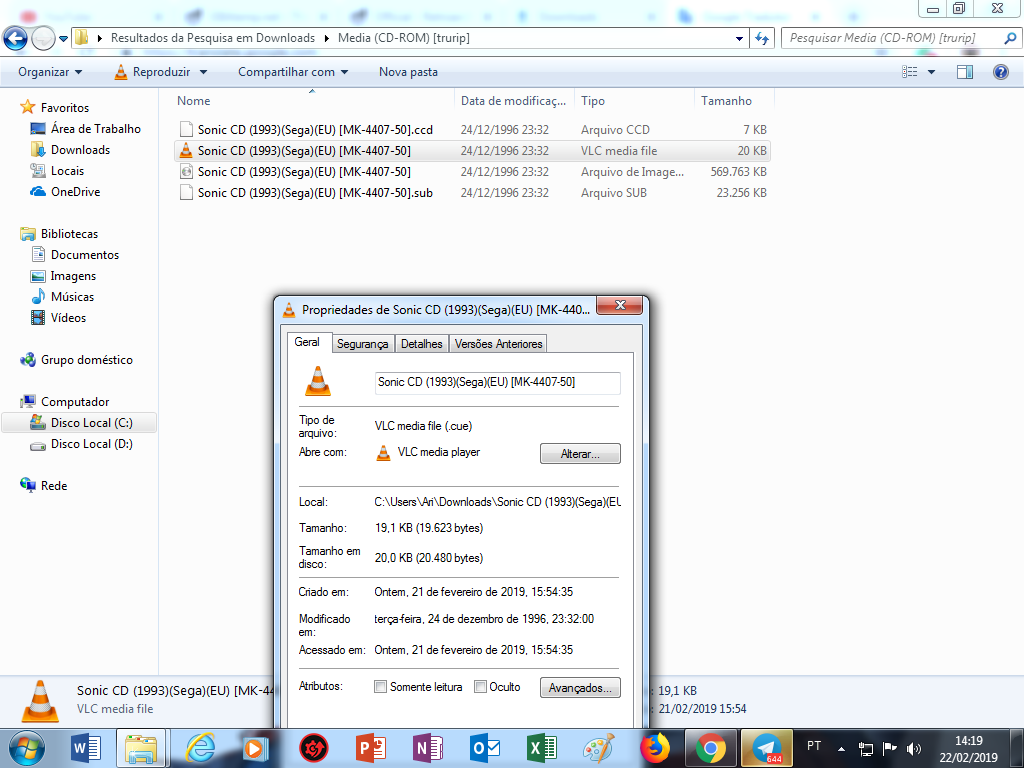Open OneNote from the taskbar
This screenshot has width=1024, height=768.
point(428,748)
